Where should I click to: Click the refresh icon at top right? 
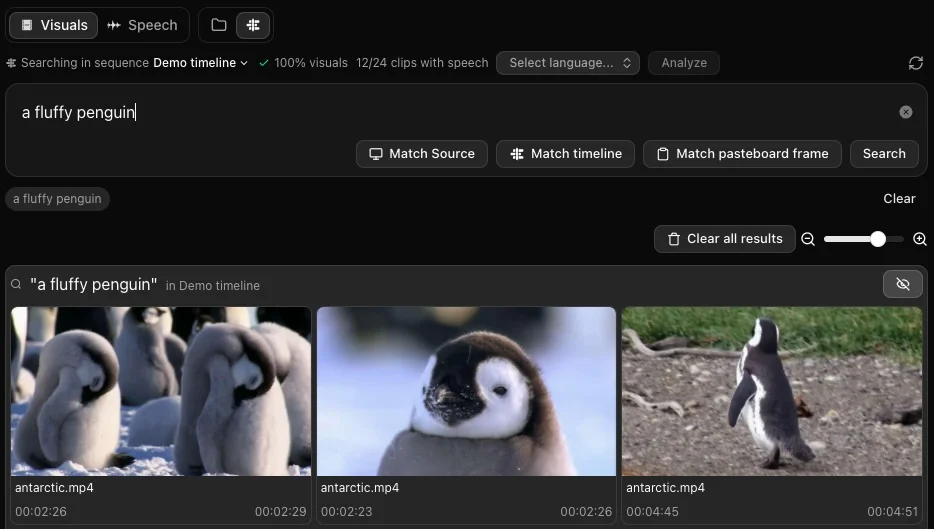pos(916,63)
